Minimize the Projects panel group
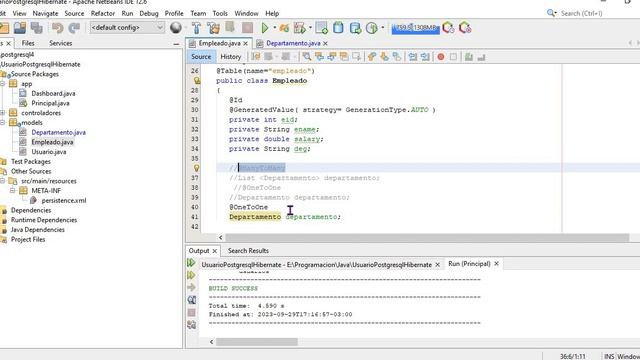 click(x=176, y=43)
